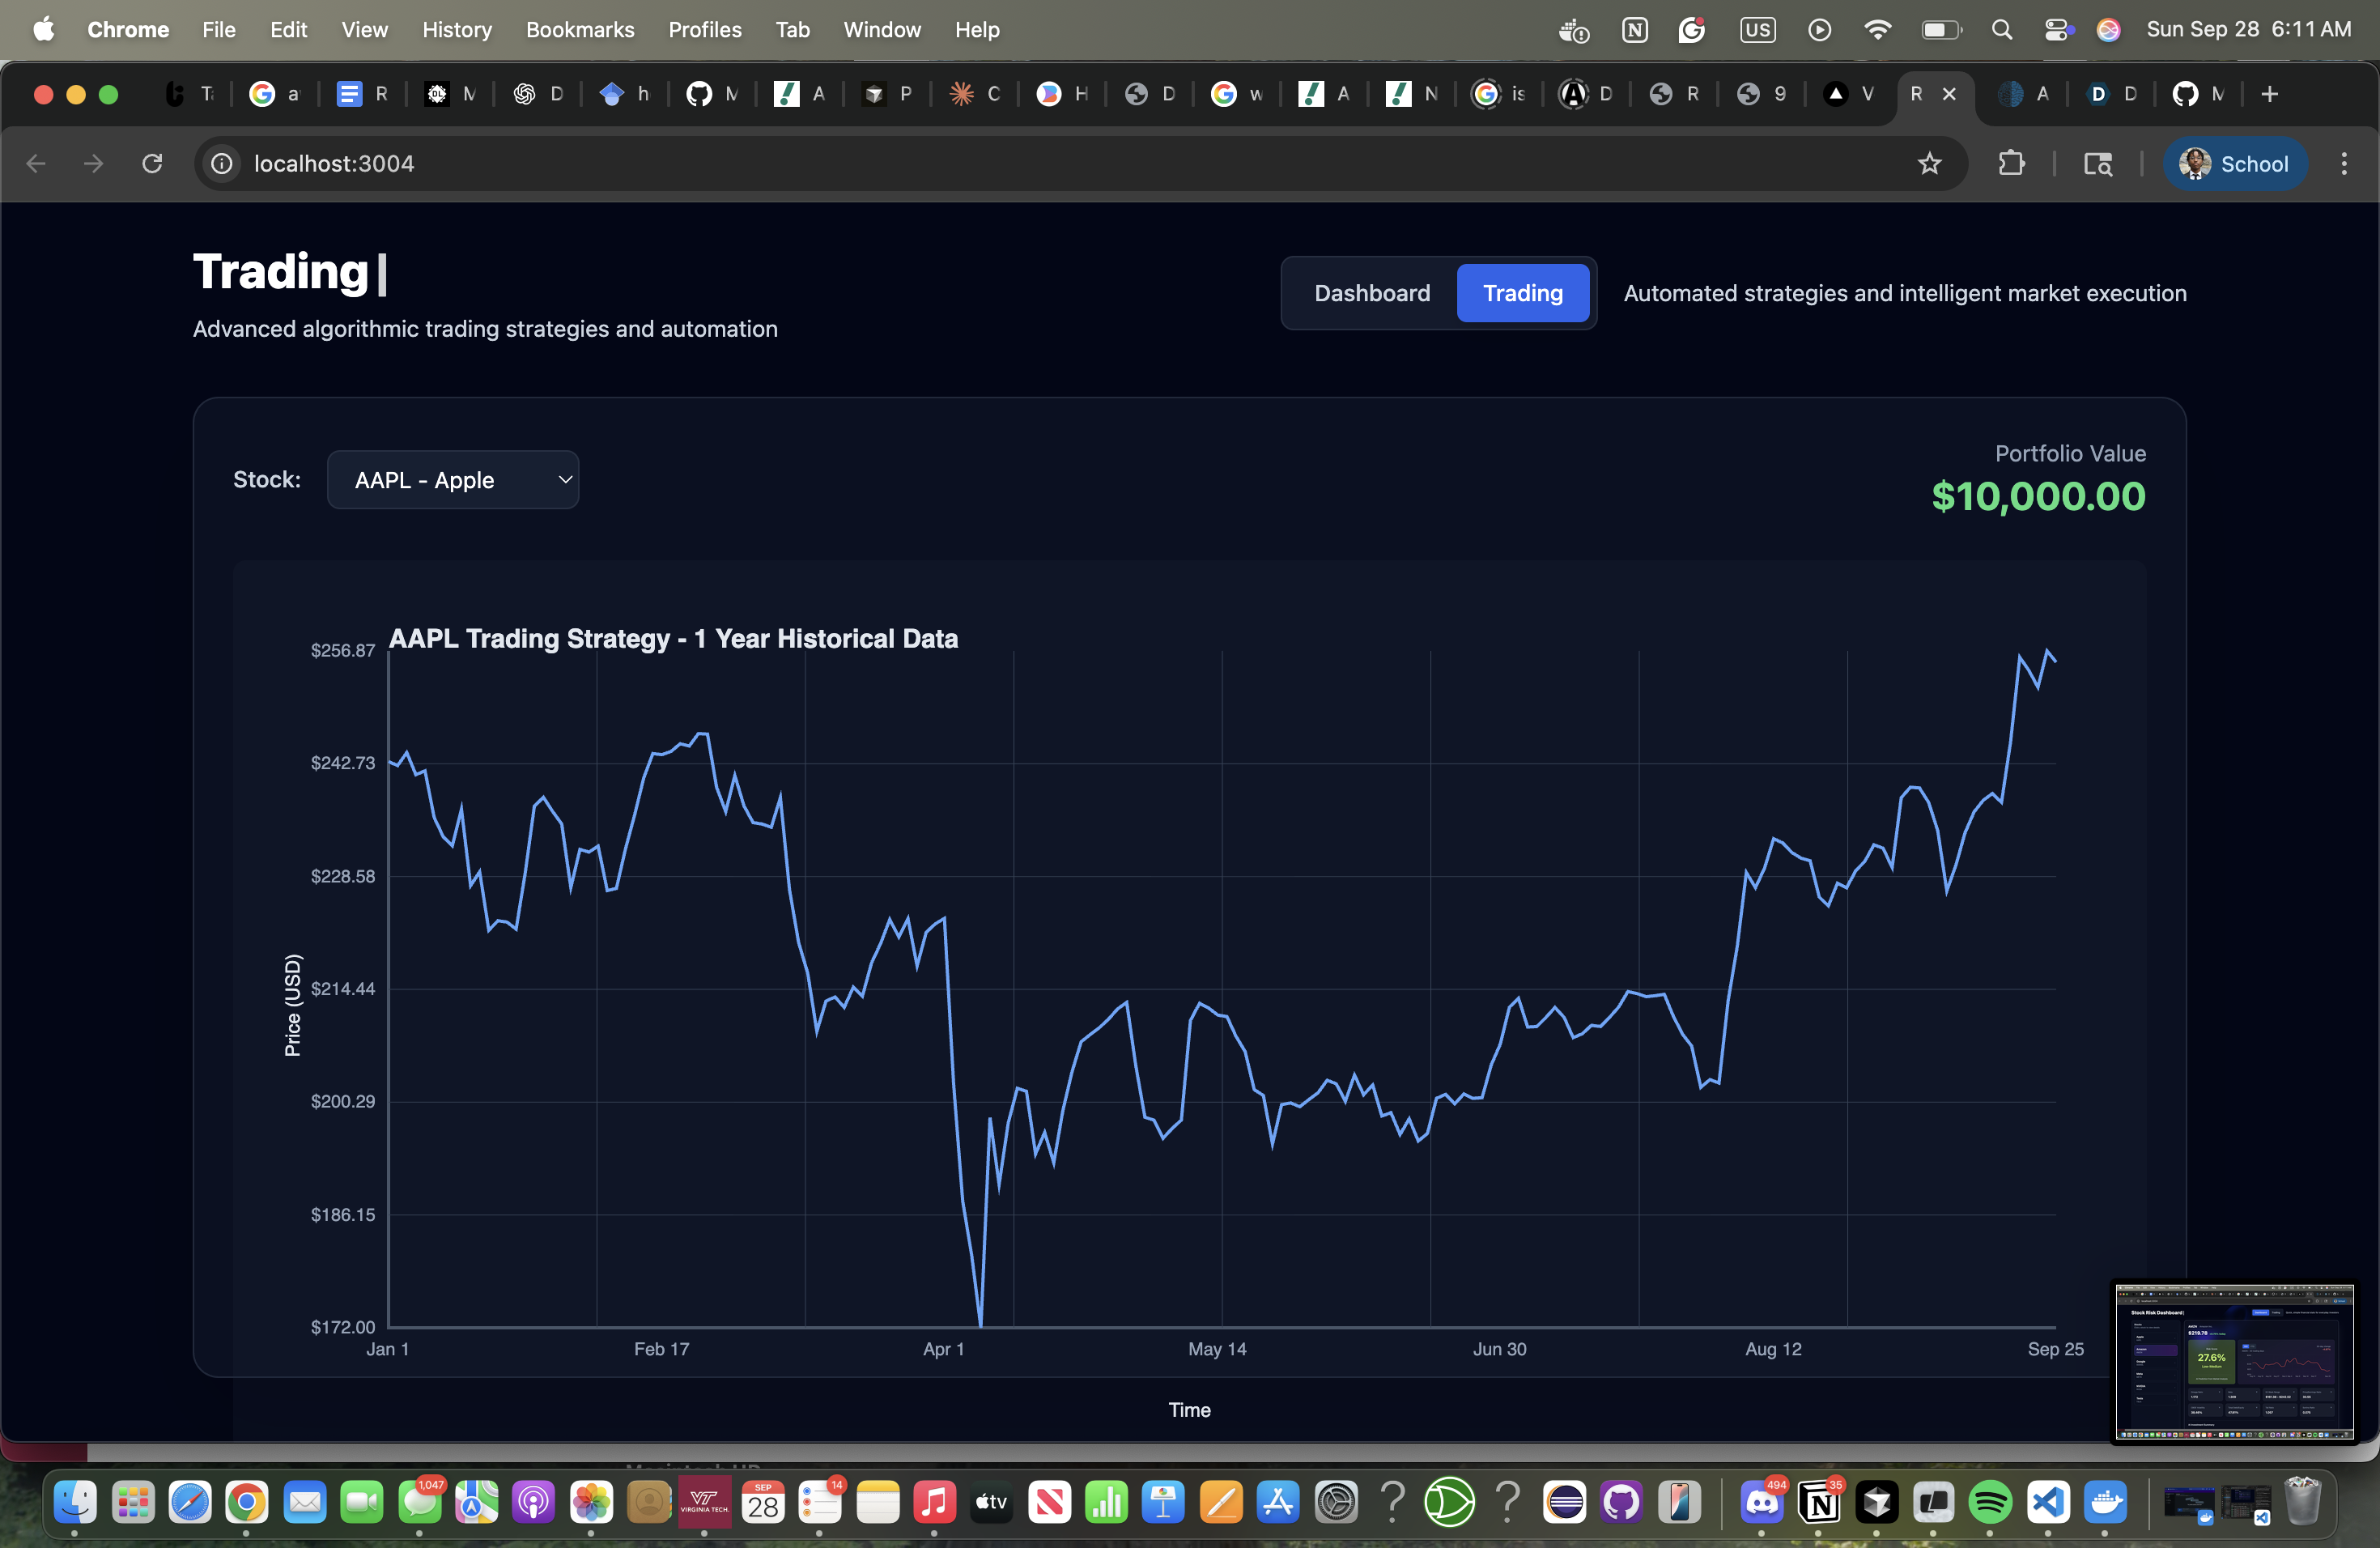This screenshot has height=1548, width=2380.
Task: Open macOS Control Center toggle icon
Action: [2056, 30]
